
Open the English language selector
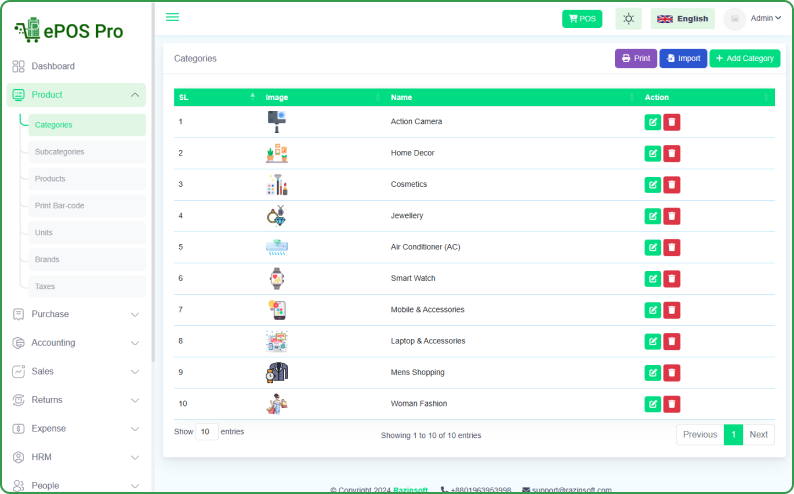click(x=682, y=18)
